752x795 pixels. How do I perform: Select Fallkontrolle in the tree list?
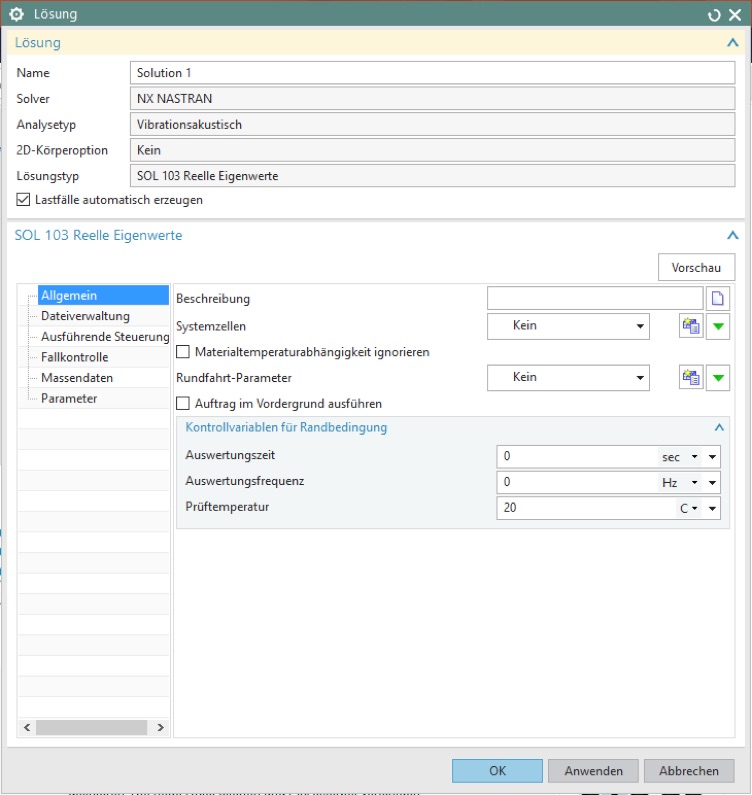tap(75, 357)
